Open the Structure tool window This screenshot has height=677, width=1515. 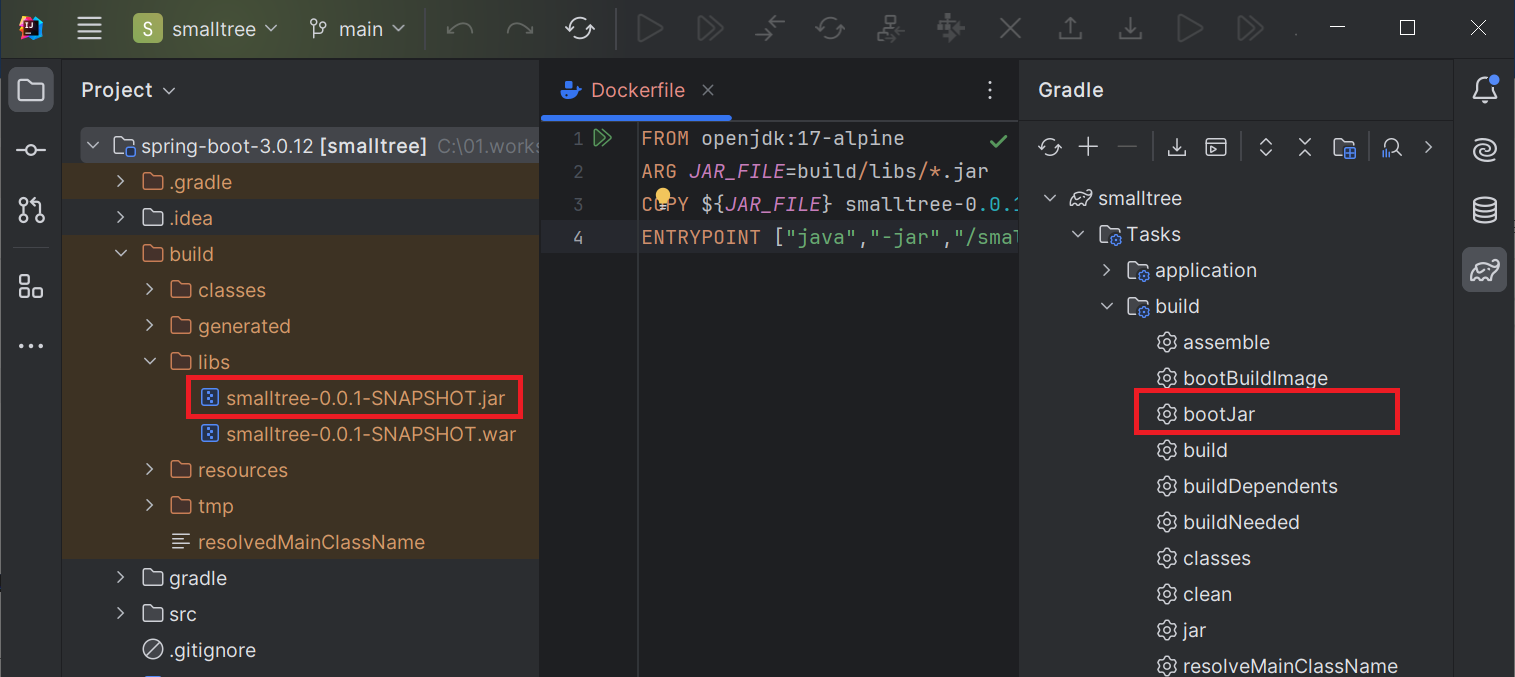coord(31,287)
